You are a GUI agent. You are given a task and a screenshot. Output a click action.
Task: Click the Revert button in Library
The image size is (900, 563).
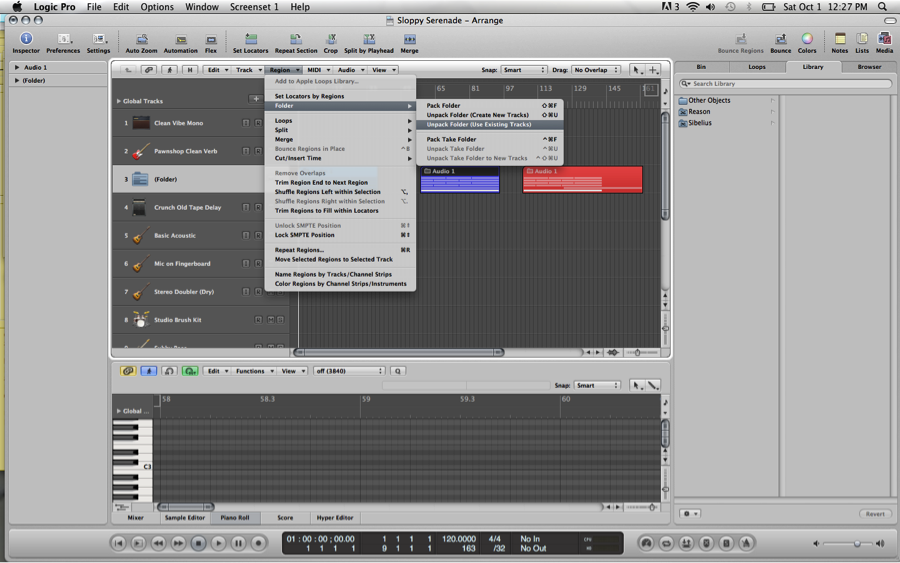(874, 514)
